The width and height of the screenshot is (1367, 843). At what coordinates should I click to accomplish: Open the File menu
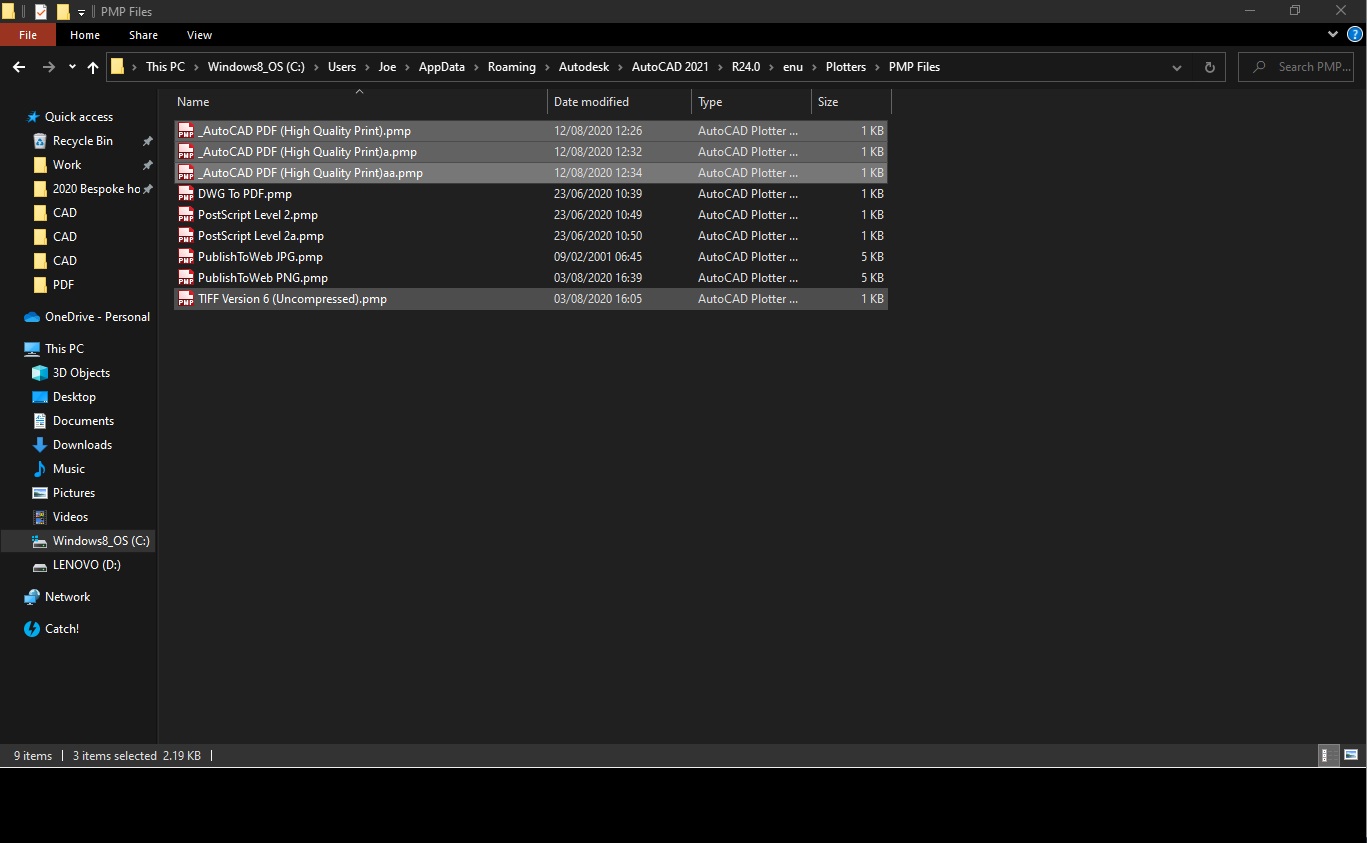pos(27,34)
